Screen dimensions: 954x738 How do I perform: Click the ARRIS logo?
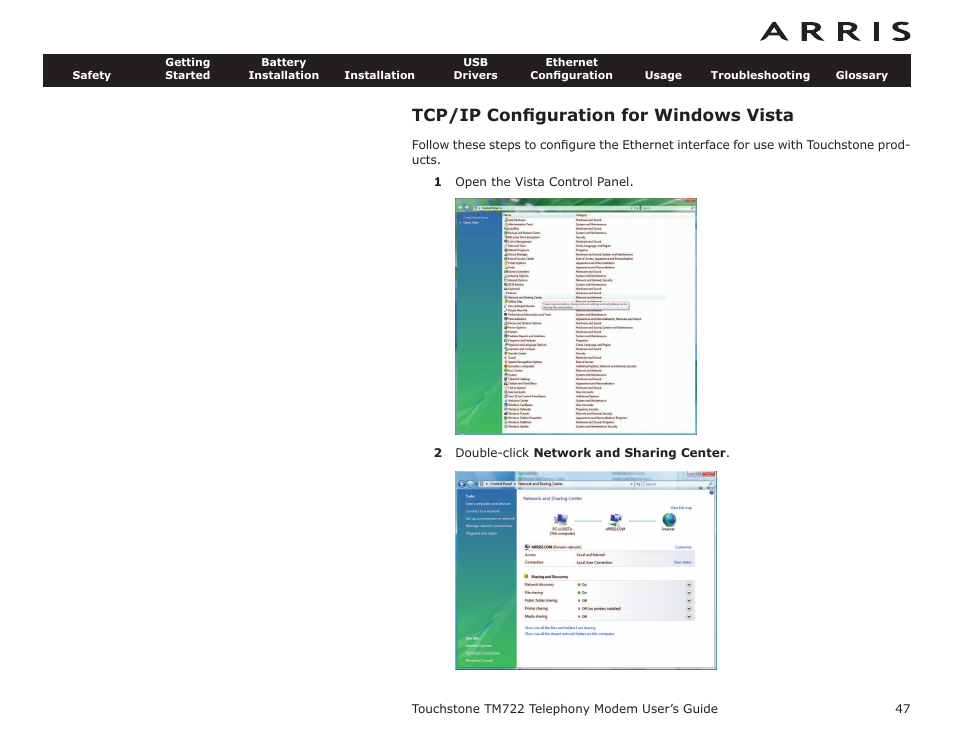pyautogui.click(x=835, y=32)
